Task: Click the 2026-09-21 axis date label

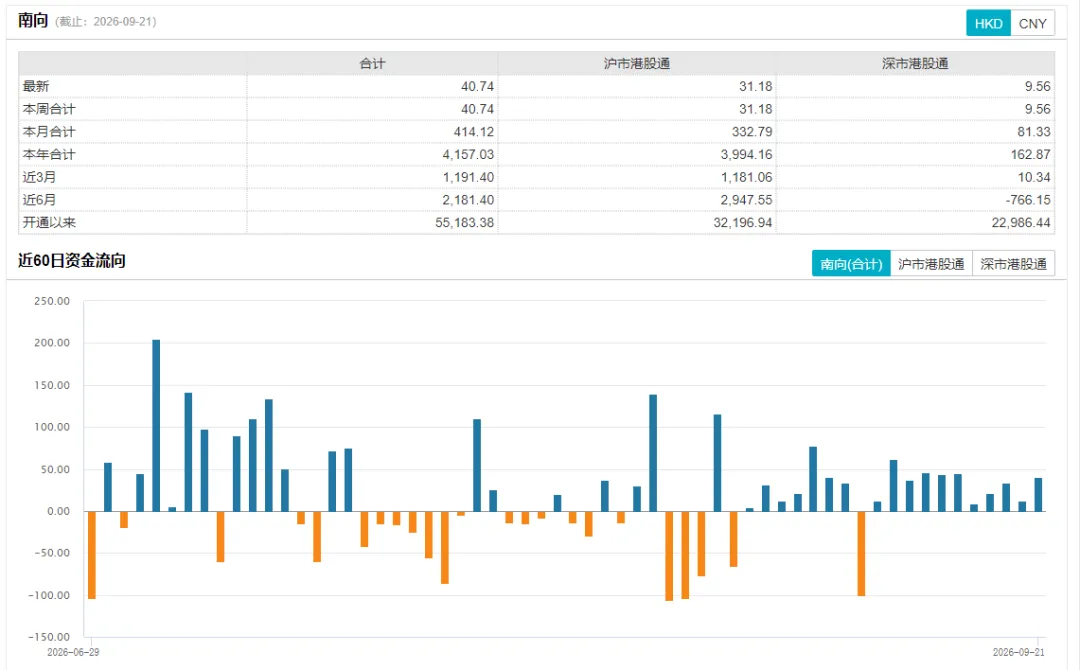Action: [x=1019, y=652]
